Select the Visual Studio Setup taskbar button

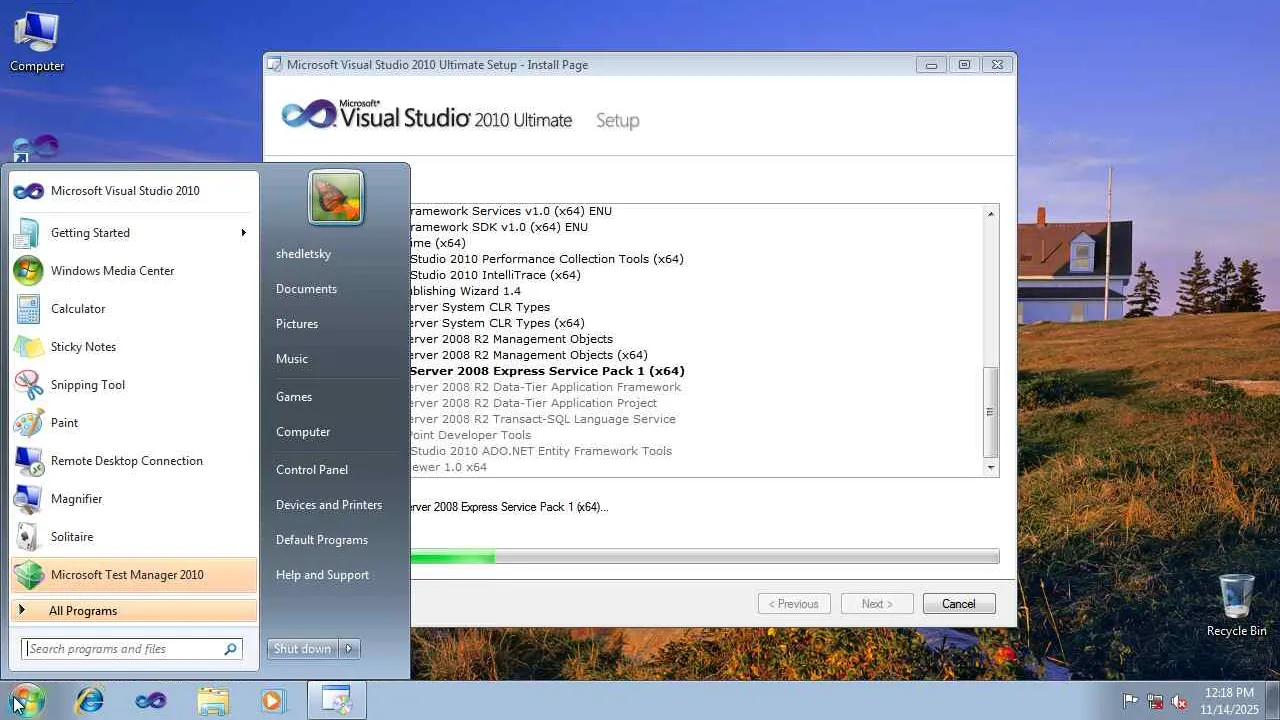coord(337,700)
